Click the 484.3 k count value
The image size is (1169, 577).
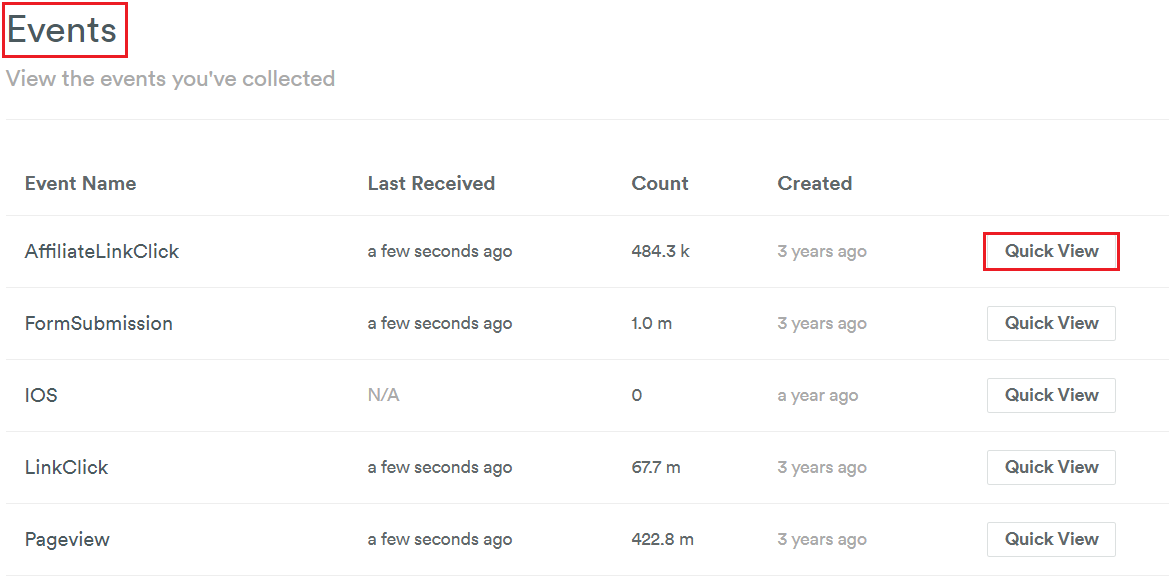click(660, 252)
